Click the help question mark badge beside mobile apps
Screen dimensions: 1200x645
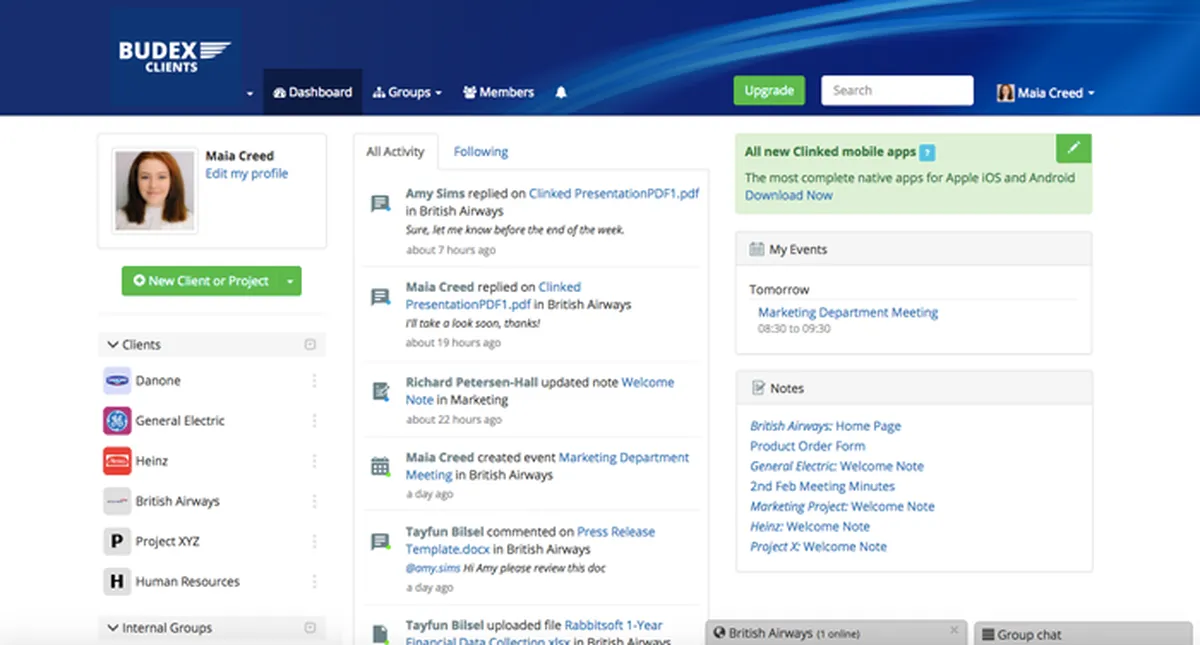point(928,153)
